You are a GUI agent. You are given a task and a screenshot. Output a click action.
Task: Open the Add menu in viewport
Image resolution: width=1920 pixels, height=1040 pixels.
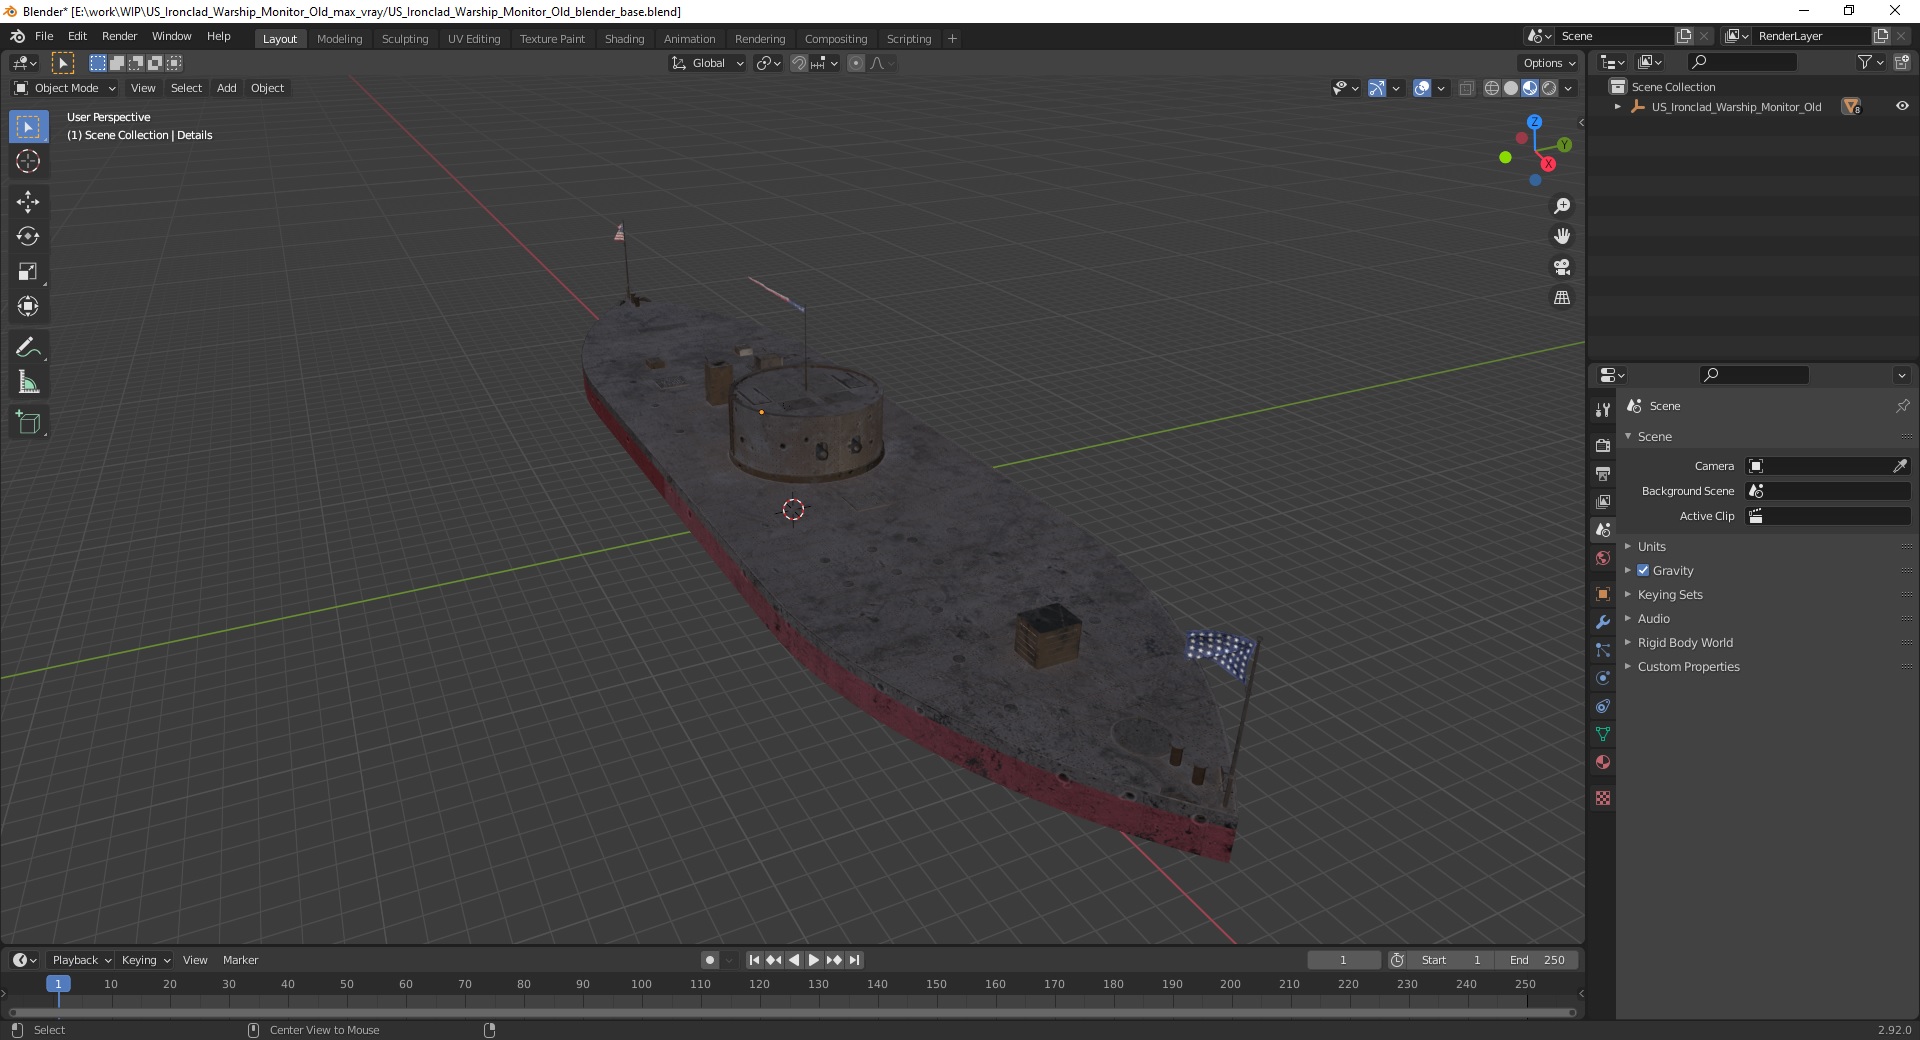[227, 88]
